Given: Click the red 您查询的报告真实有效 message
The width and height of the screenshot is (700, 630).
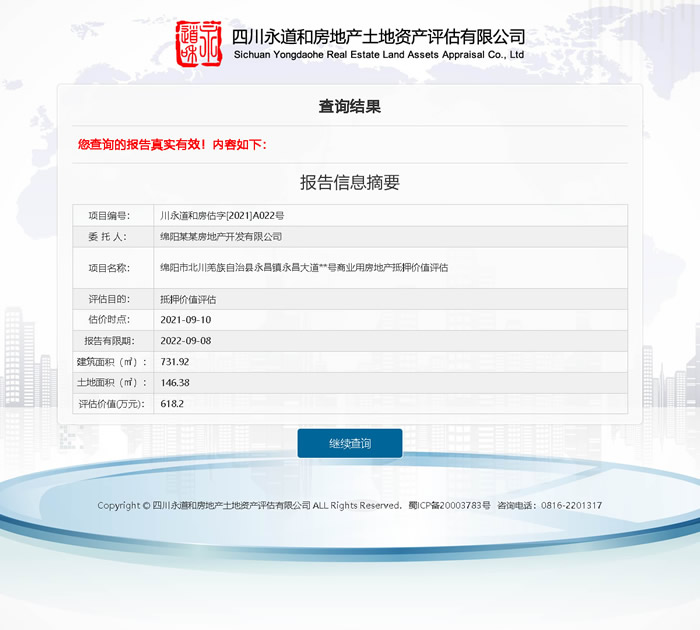Looking at the screenshot, I should 172,145.
